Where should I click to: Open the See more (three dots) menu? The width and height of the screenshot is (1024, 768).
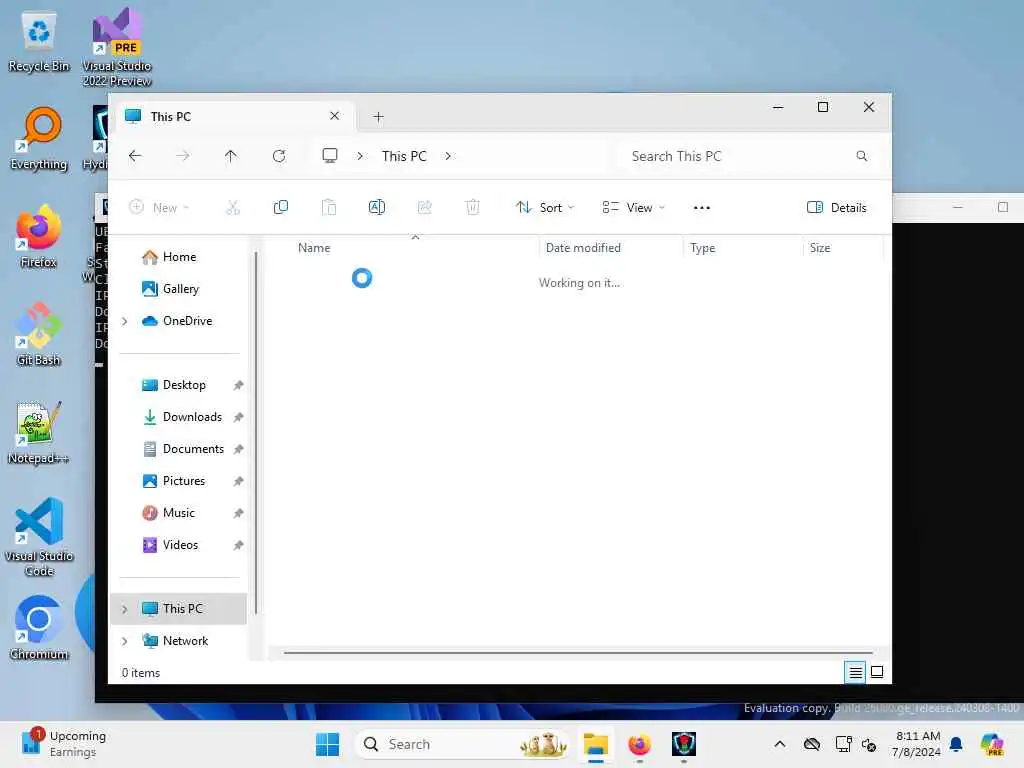[701, 208]
